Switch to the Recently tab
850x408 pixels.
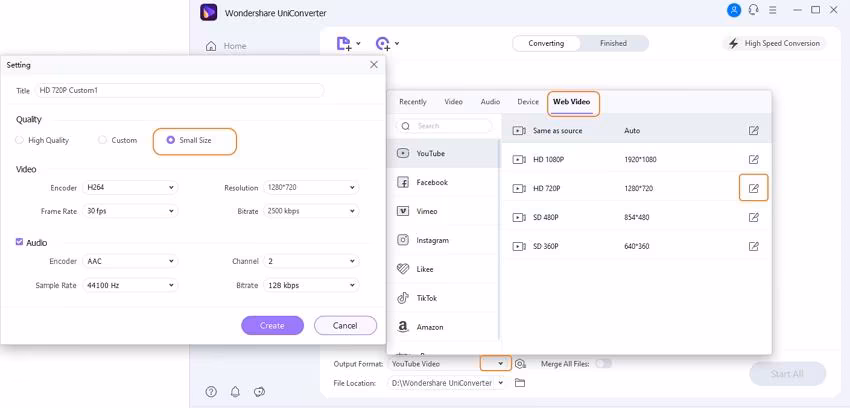click(413, 102)
